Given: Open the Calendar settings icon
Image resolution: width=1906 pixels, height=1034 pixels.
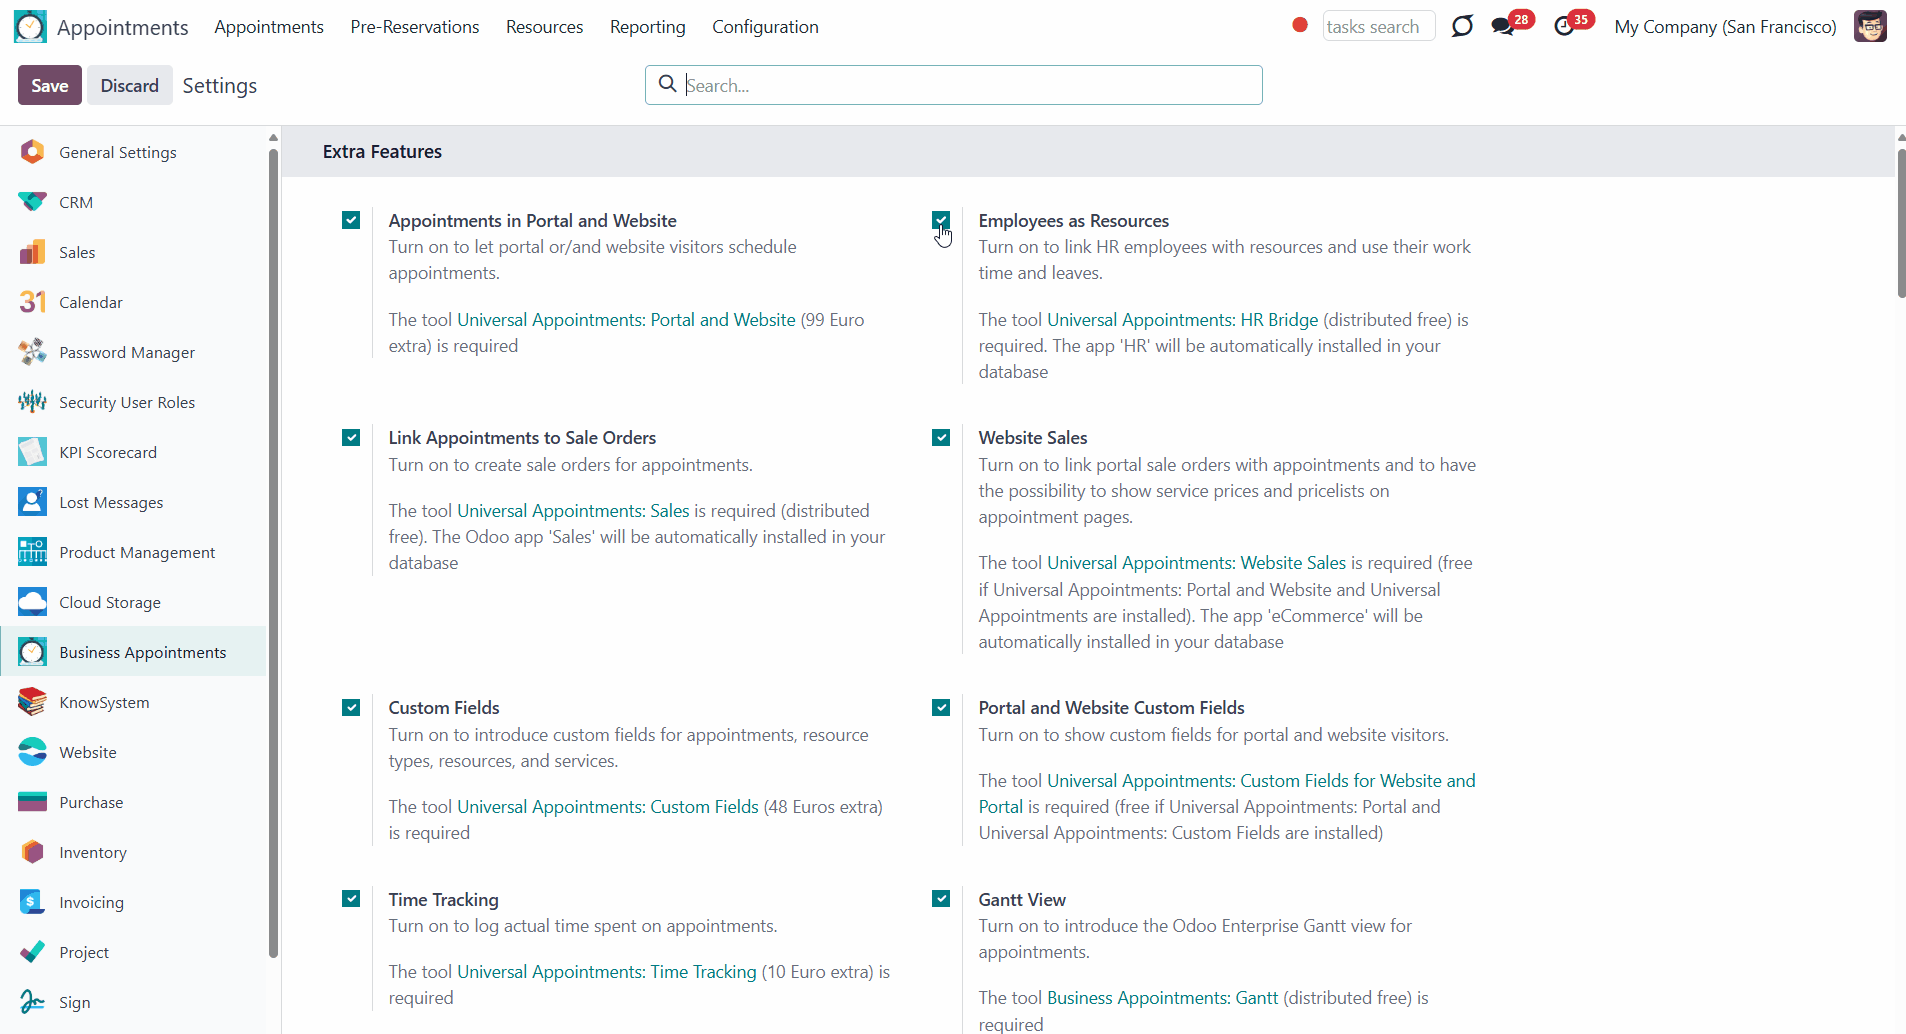Looking at the screenshot, I should tap(32, 302).
